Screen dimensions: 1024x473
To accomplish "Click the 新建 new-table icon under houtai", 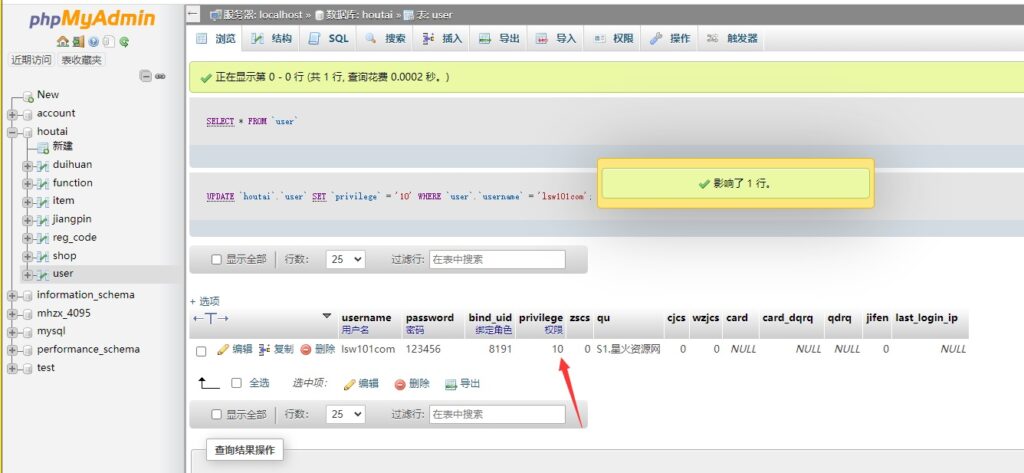I will pos(42,148).
